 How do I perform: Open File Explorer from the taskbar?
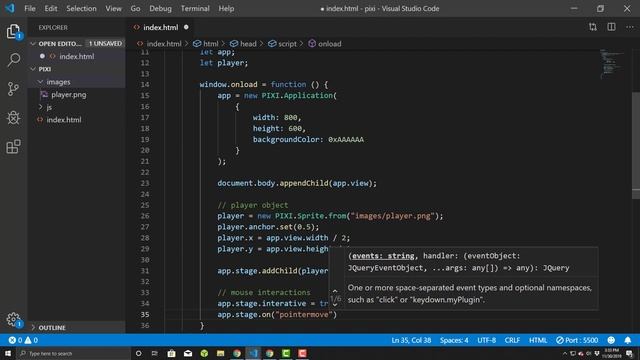pos(220,353)
